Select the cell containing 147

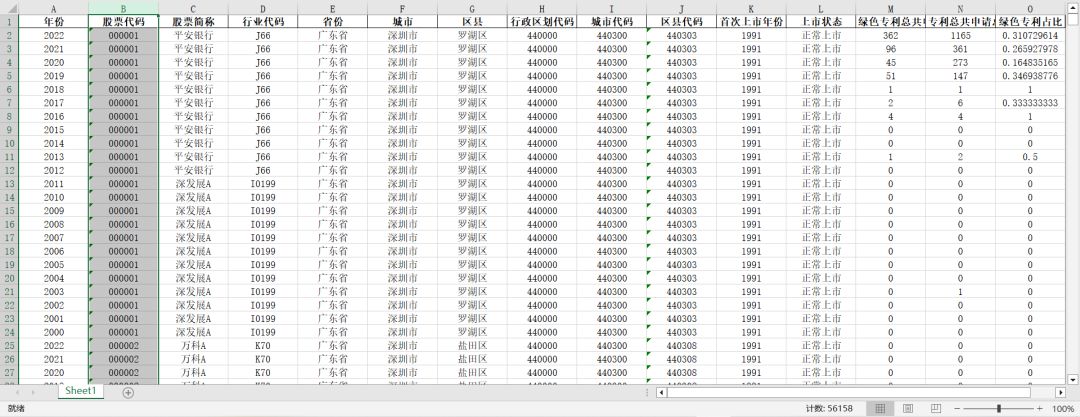coord(960,76)
